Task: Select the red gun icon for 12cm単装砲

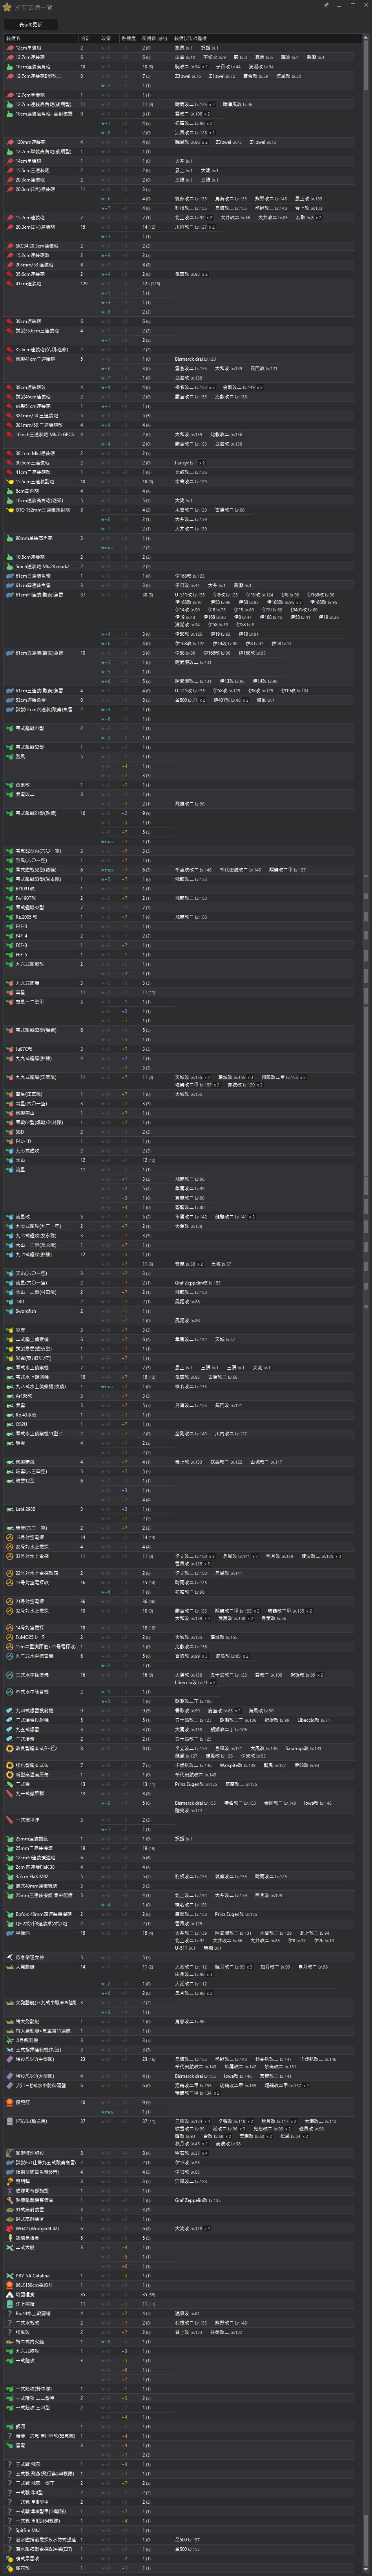Action: 9,48
